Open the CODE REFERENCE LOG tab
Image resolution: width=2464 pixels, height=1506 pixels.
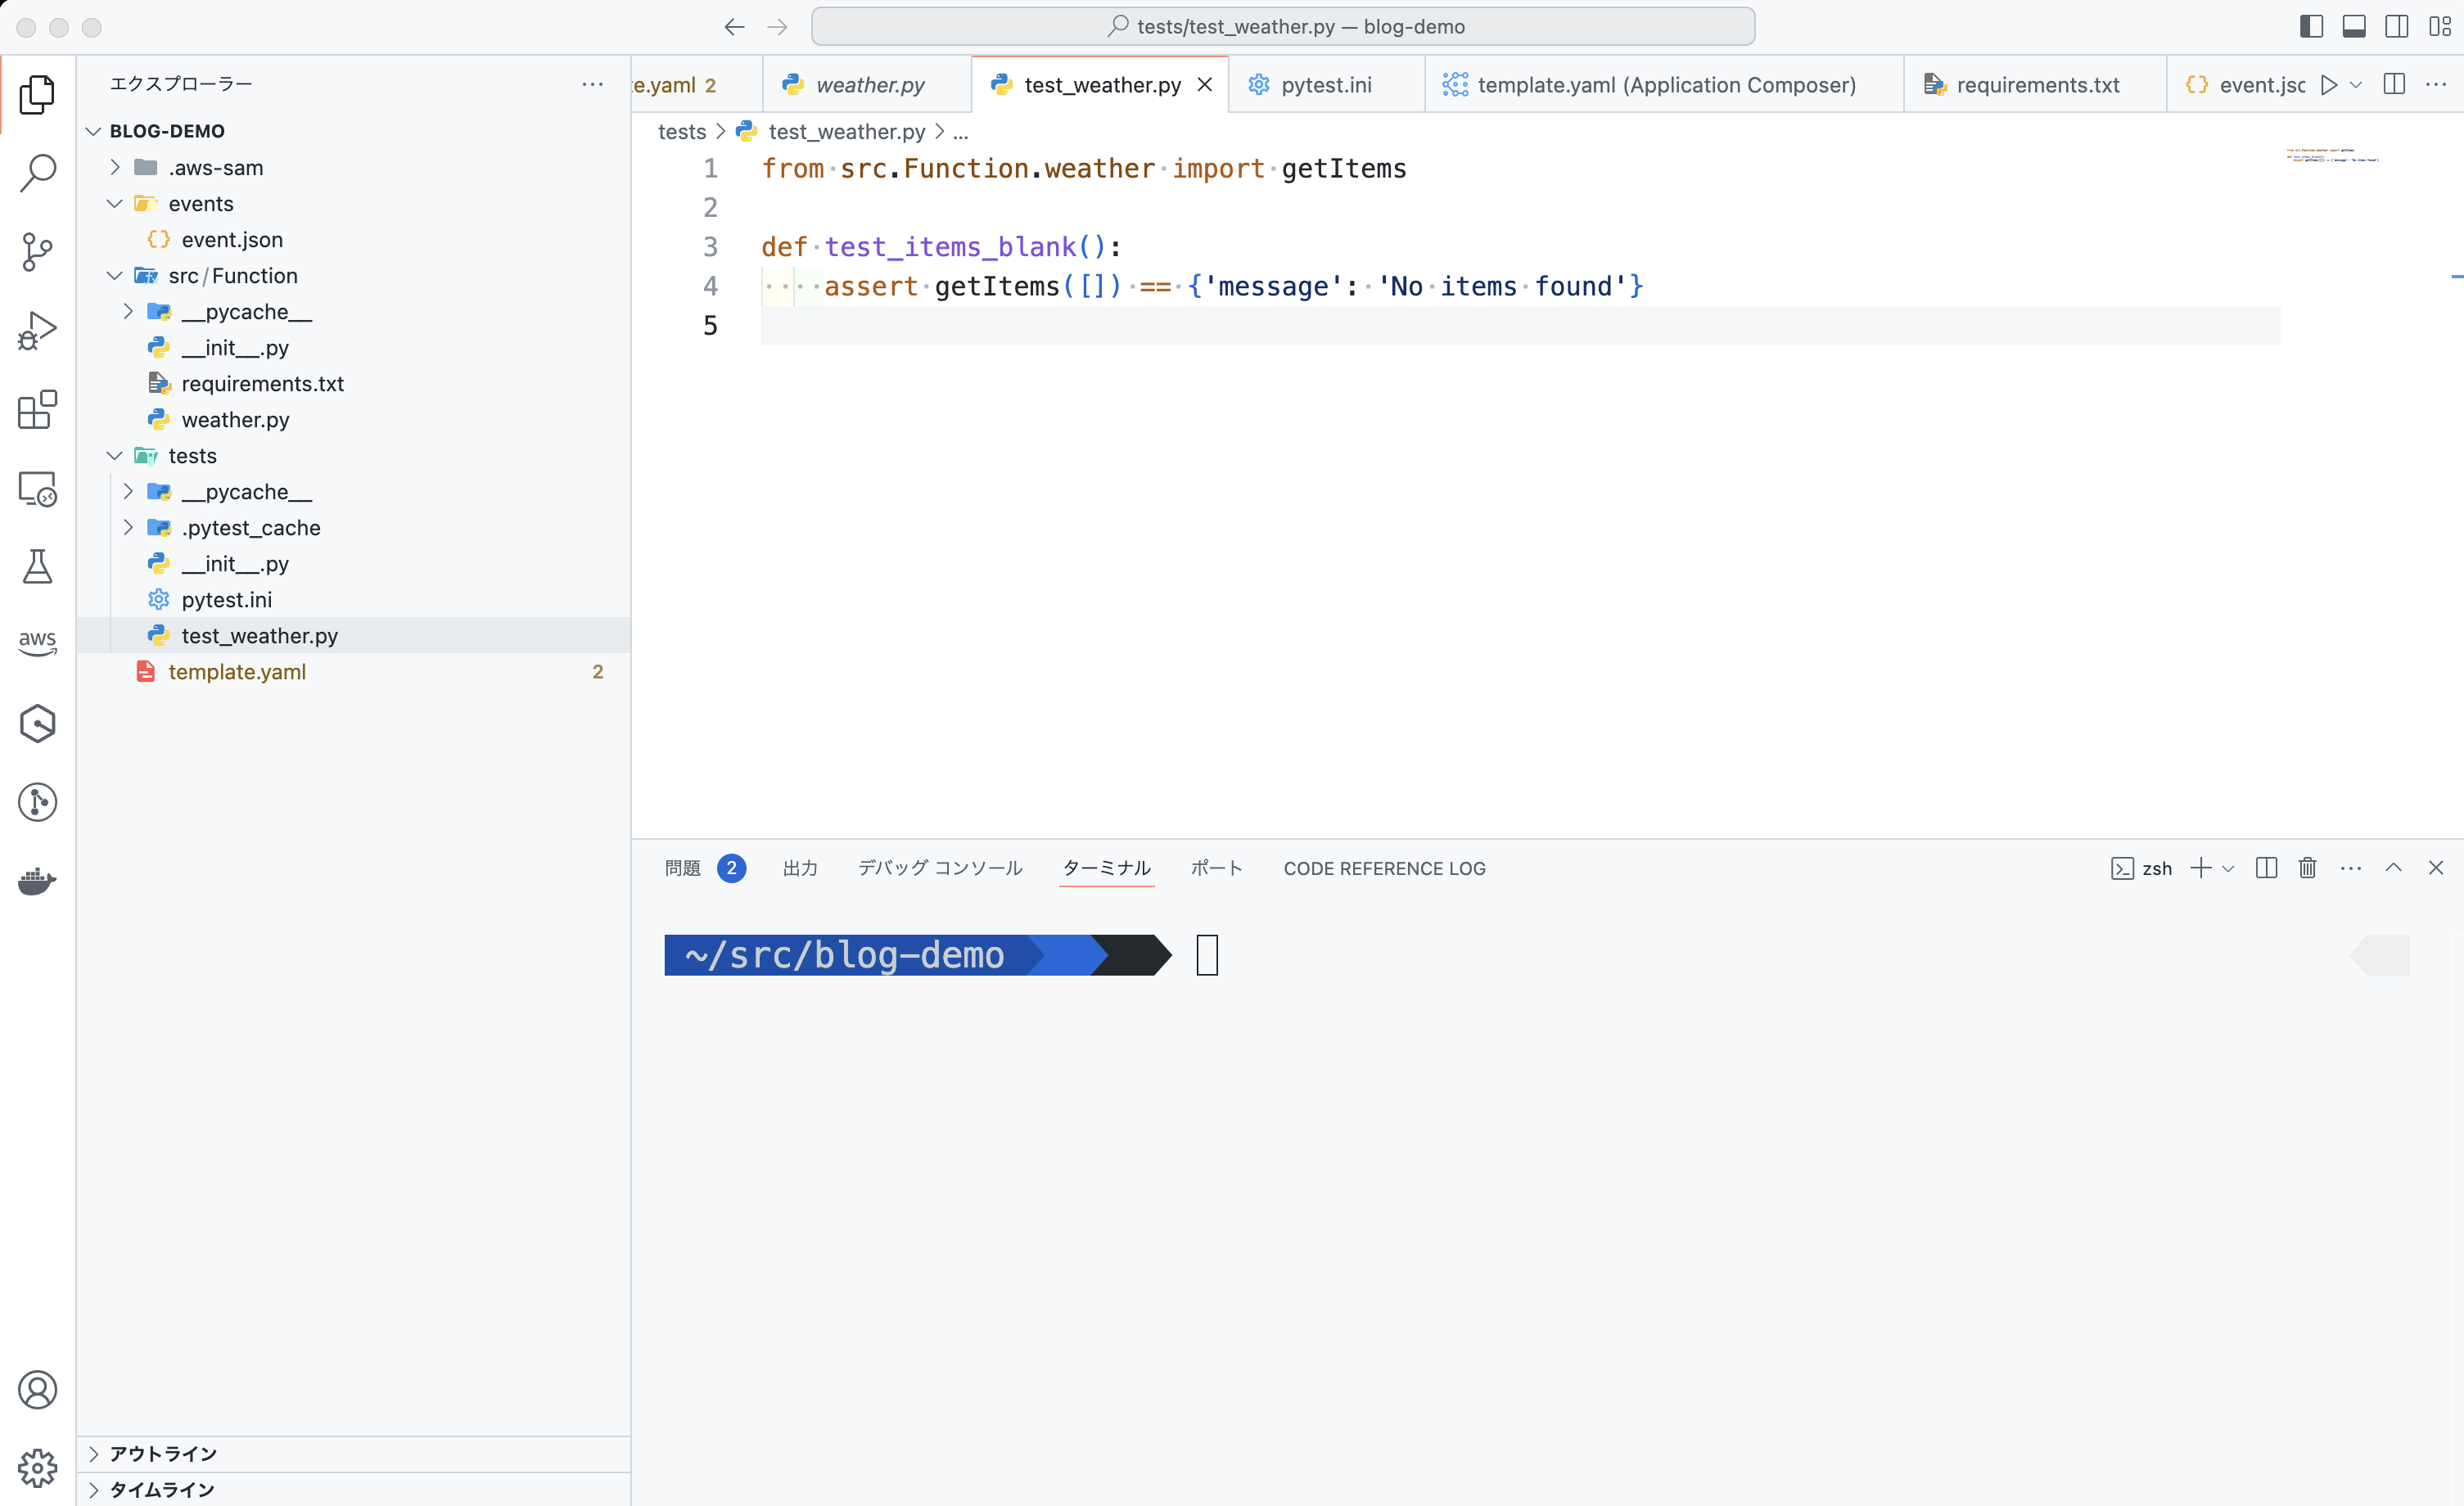point(1384,868)
